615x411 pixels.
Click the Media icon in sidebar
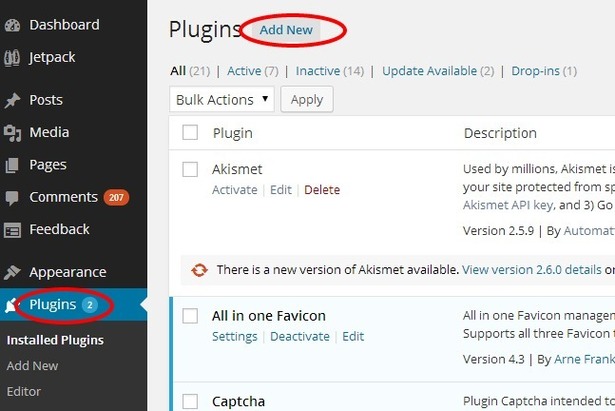coord(12,133)
